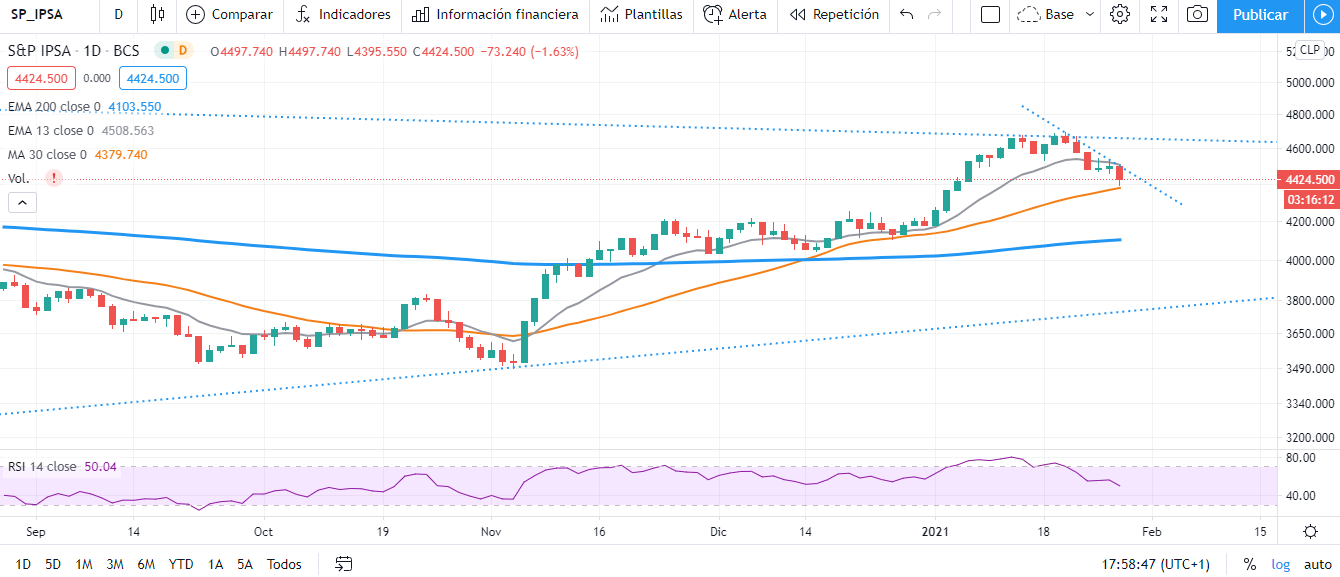Select the 1D date range

pos(23,564)
